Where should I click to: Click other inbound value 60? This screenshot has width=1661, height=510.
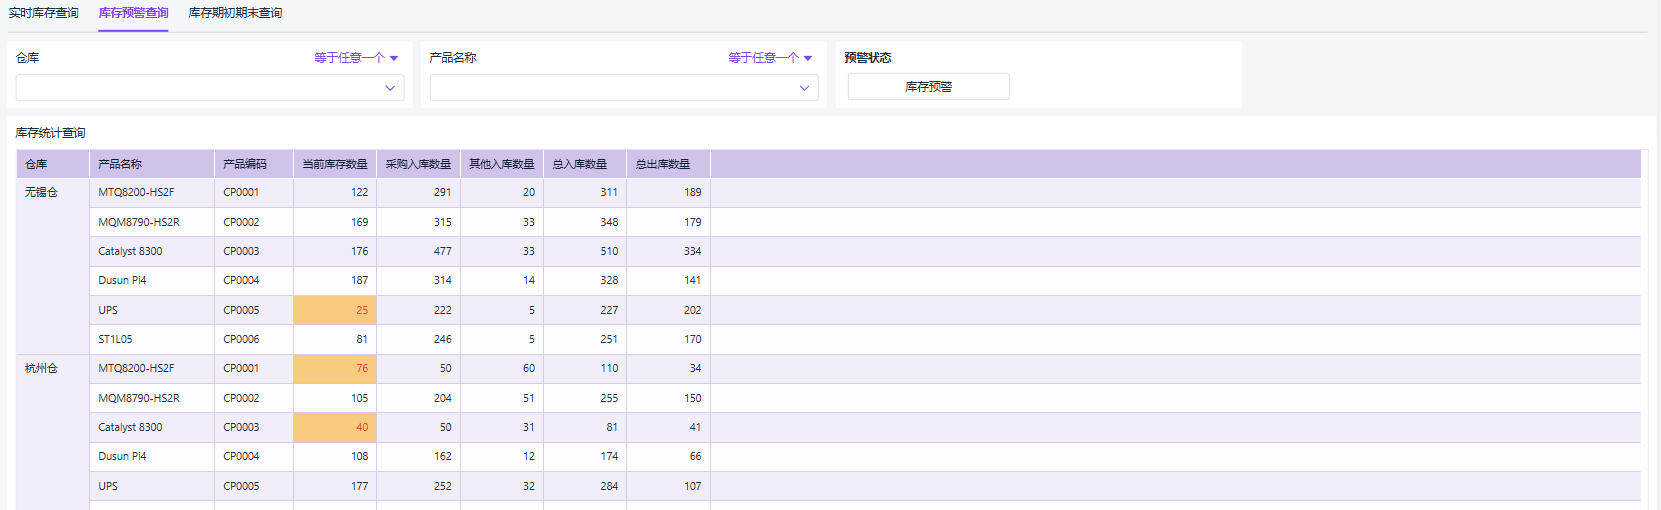point(502,369)
